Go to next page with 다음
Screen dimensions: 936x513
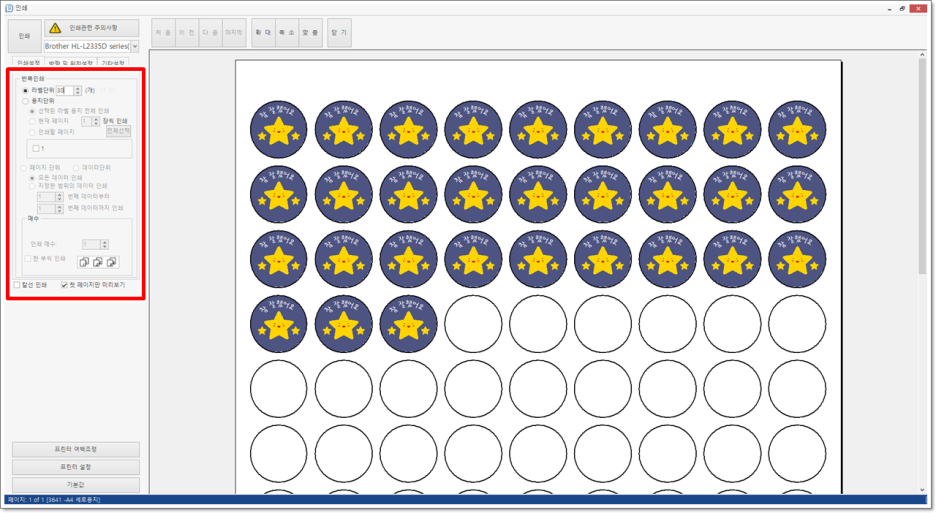click(210, 33)
